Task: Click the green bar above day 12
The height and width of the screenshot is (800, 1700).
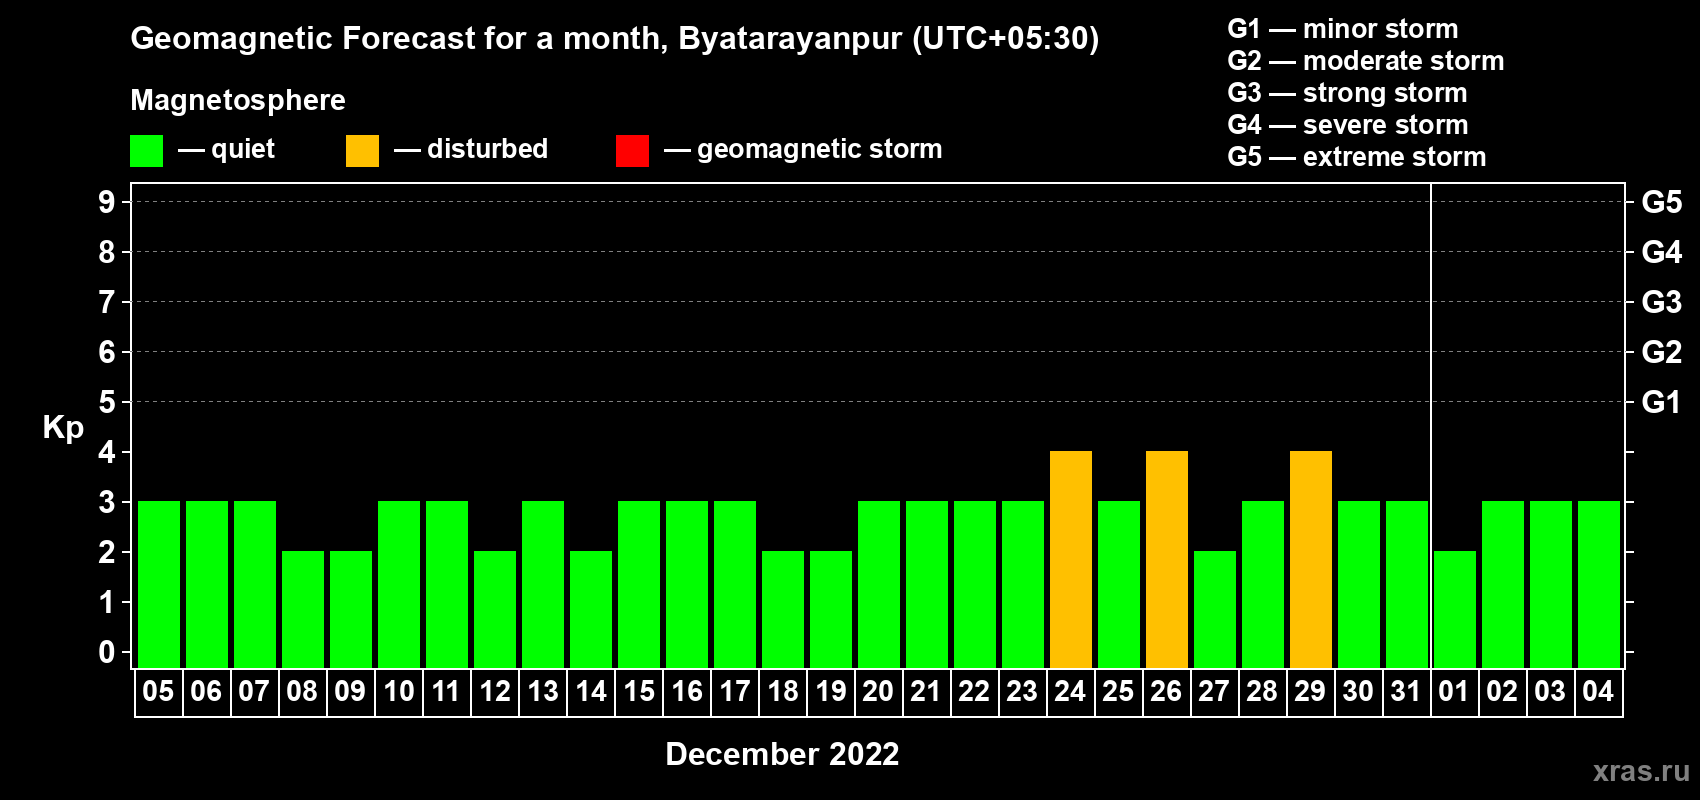Action: coord(494,610)
